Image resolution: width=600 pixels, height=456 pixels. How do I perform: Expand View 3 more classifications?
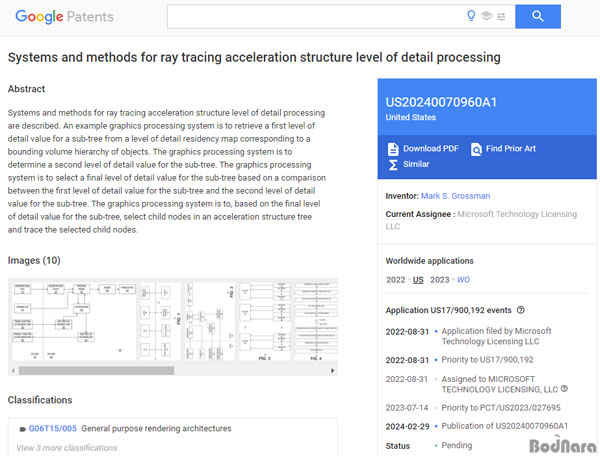point(67,448)
